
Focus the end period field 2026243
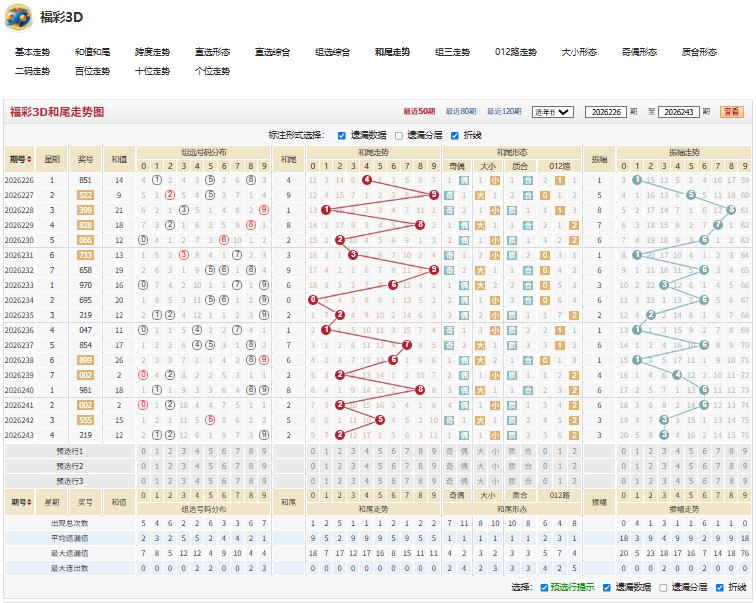678,112
